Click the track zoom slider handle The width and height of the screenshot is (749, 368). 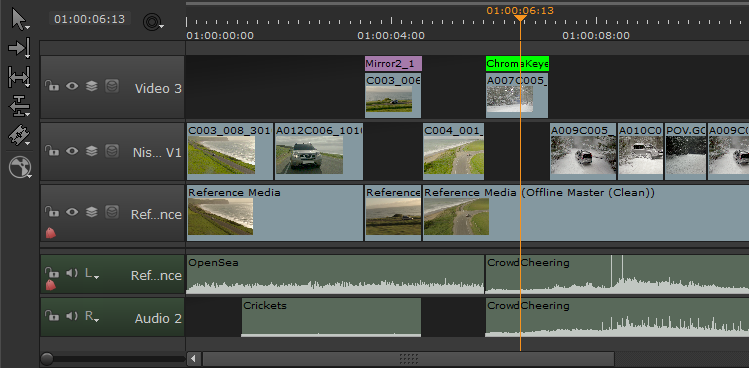pyautogui.click(x=47, y=358)
